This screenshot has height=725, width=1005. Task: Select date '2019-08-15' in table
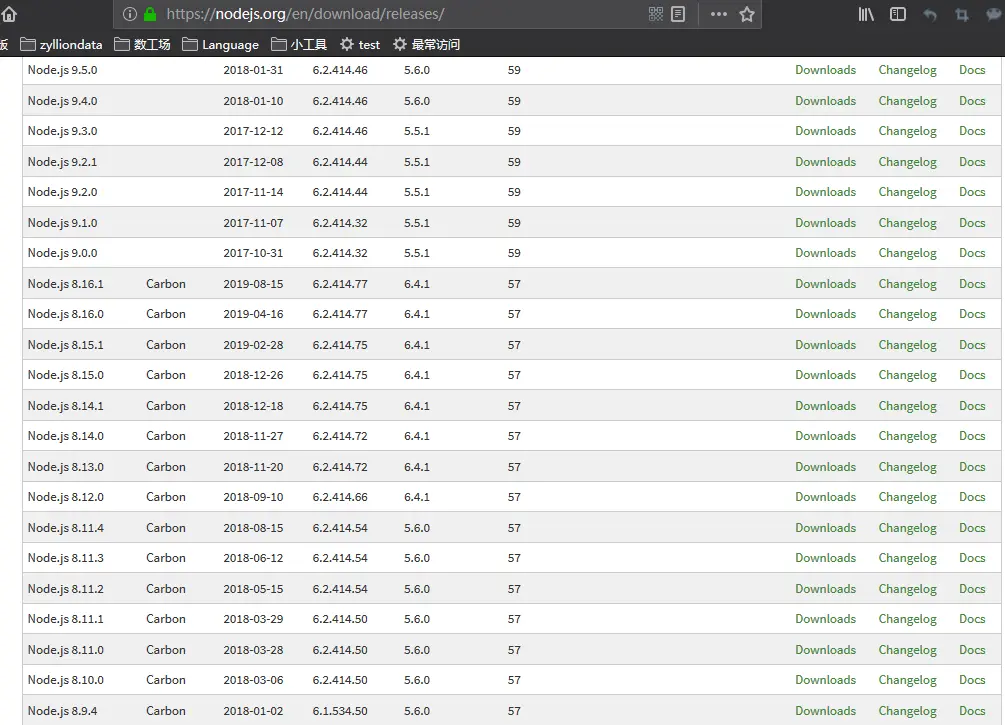pos(253,283)
